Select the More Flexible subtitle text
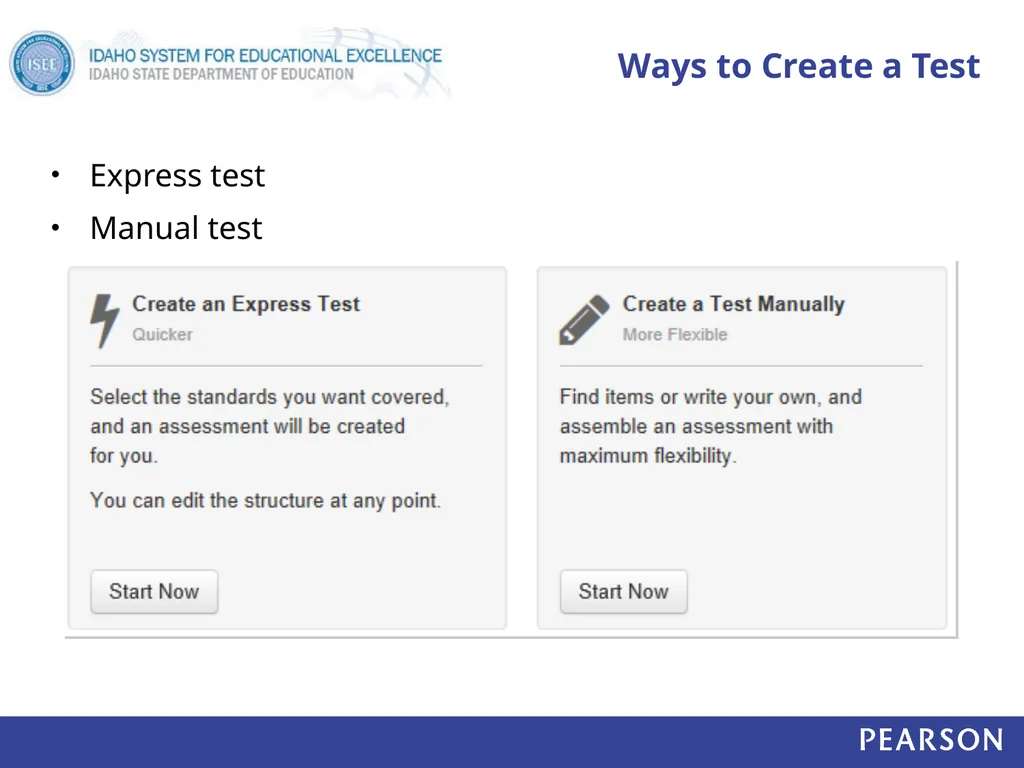This screenshot has height=768, width=1024. 675,334
